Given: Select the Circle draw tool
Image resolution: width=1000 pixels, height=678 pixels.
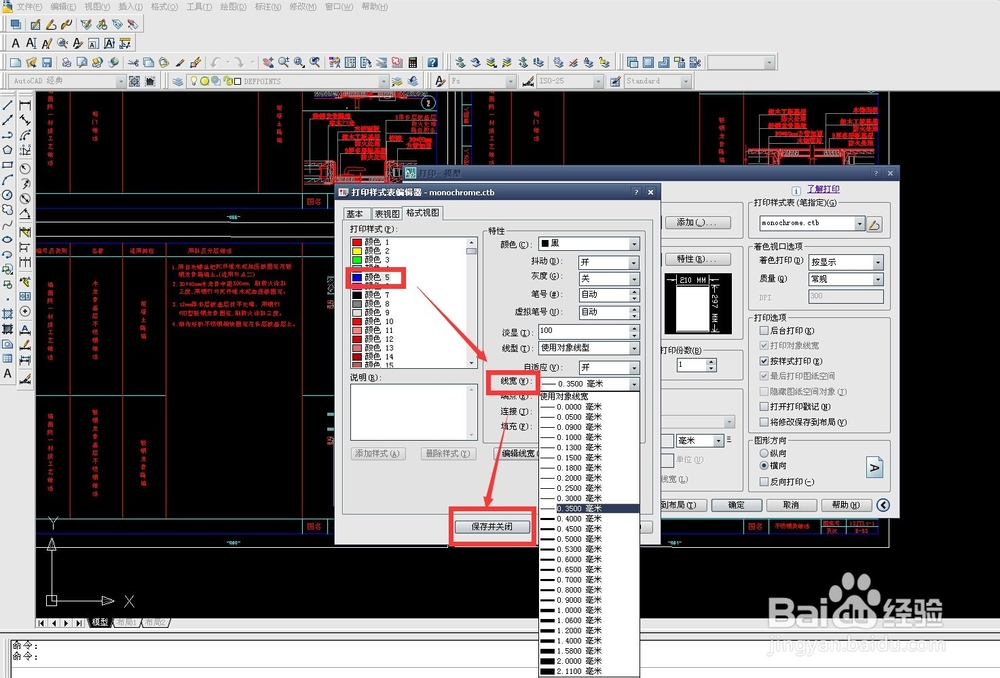Looking at the screenshot, I should pyautogui.click(x=8, y=195).
